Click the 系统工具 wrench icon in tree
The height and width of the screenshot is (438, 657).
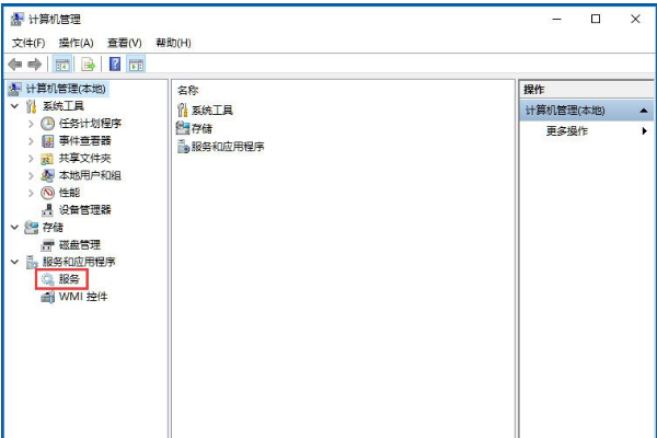click(31, 106)
